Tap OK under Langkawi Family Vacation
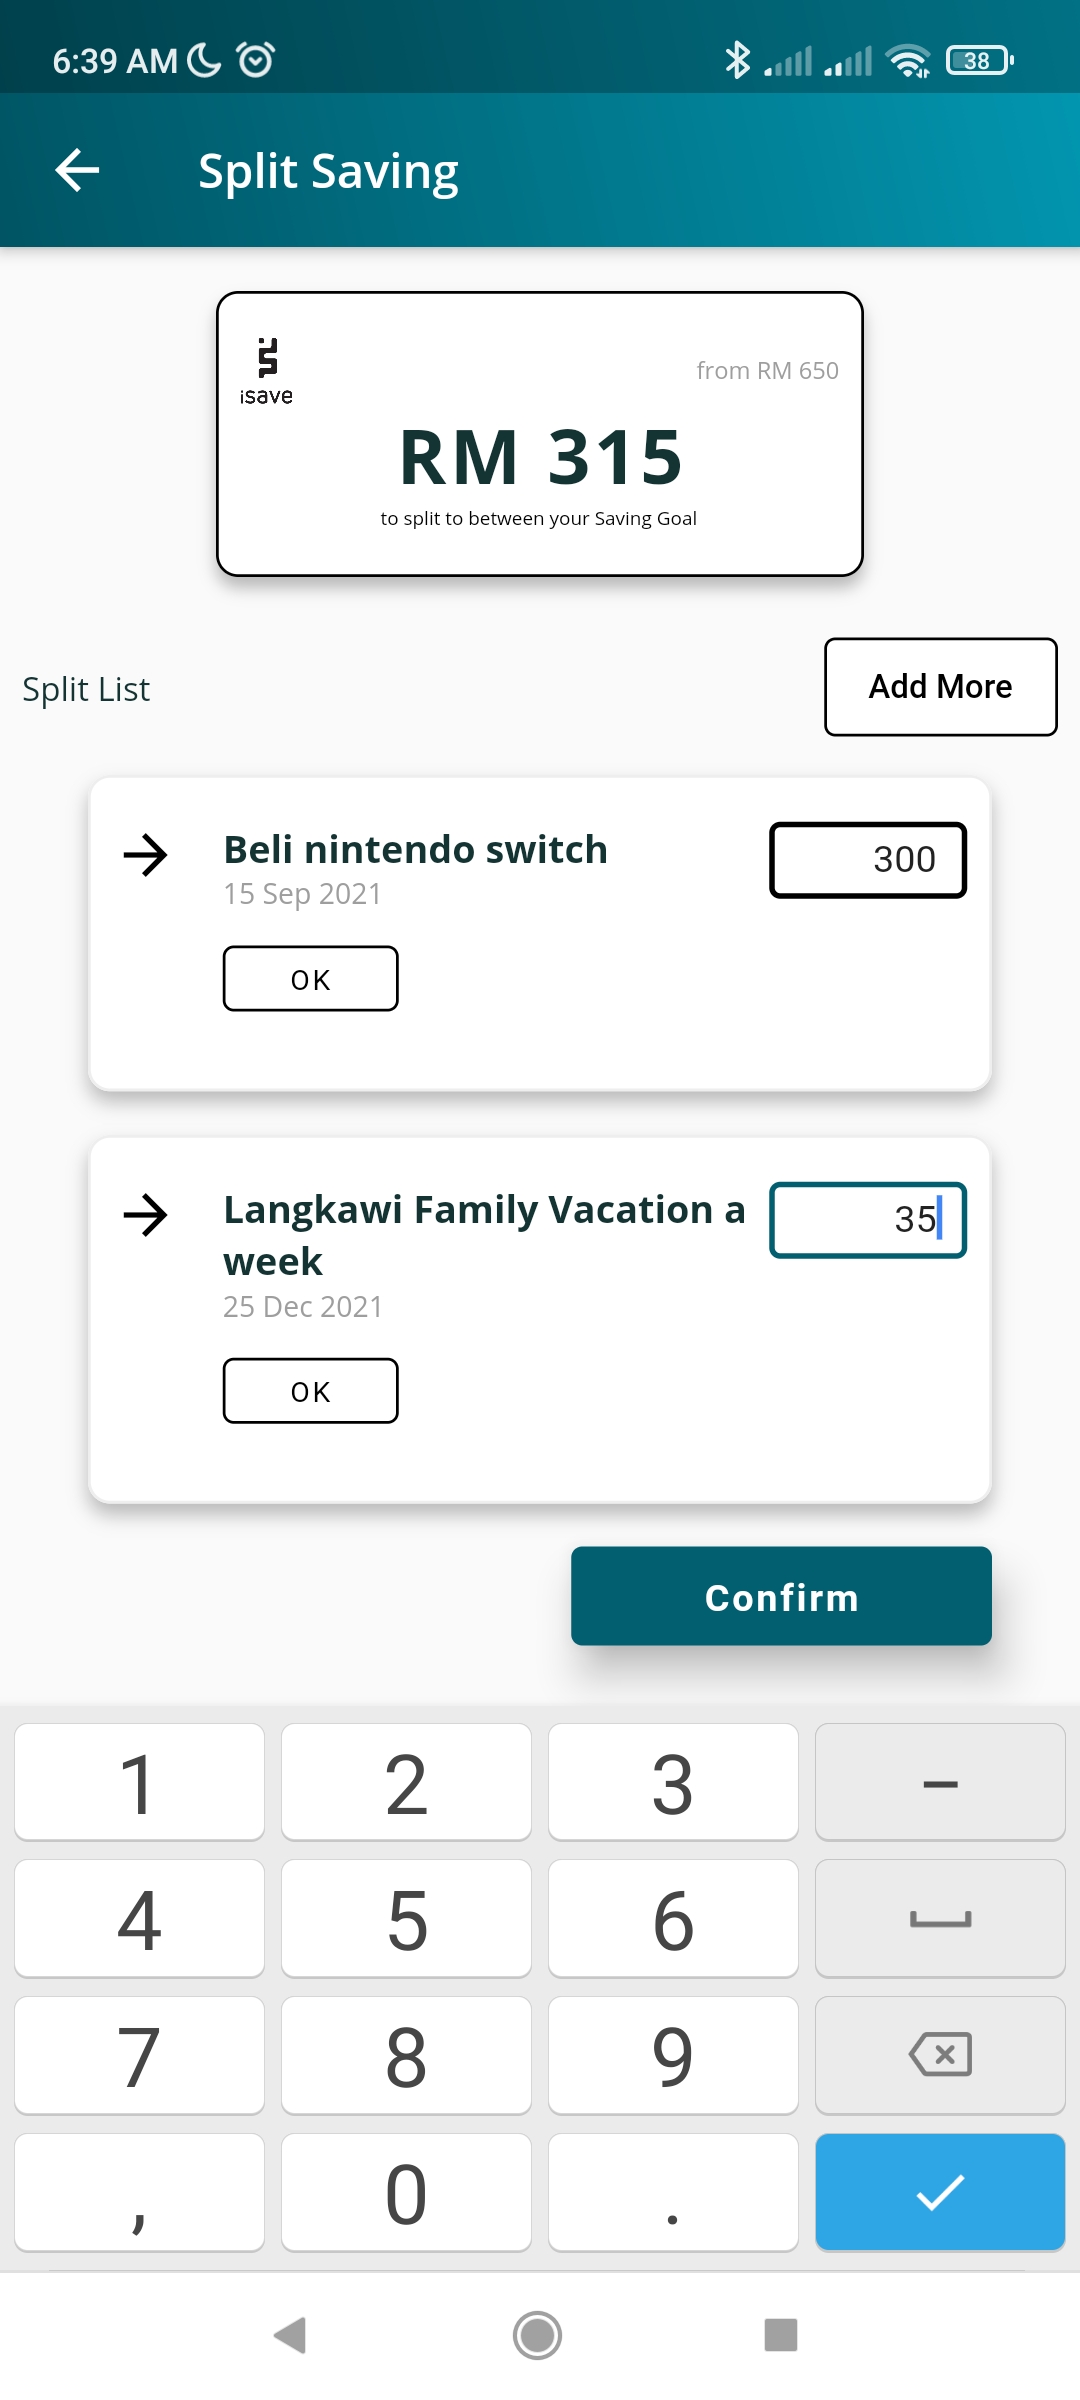This screenshot has height=2400, width=1080. click(x=310, y=1391)
